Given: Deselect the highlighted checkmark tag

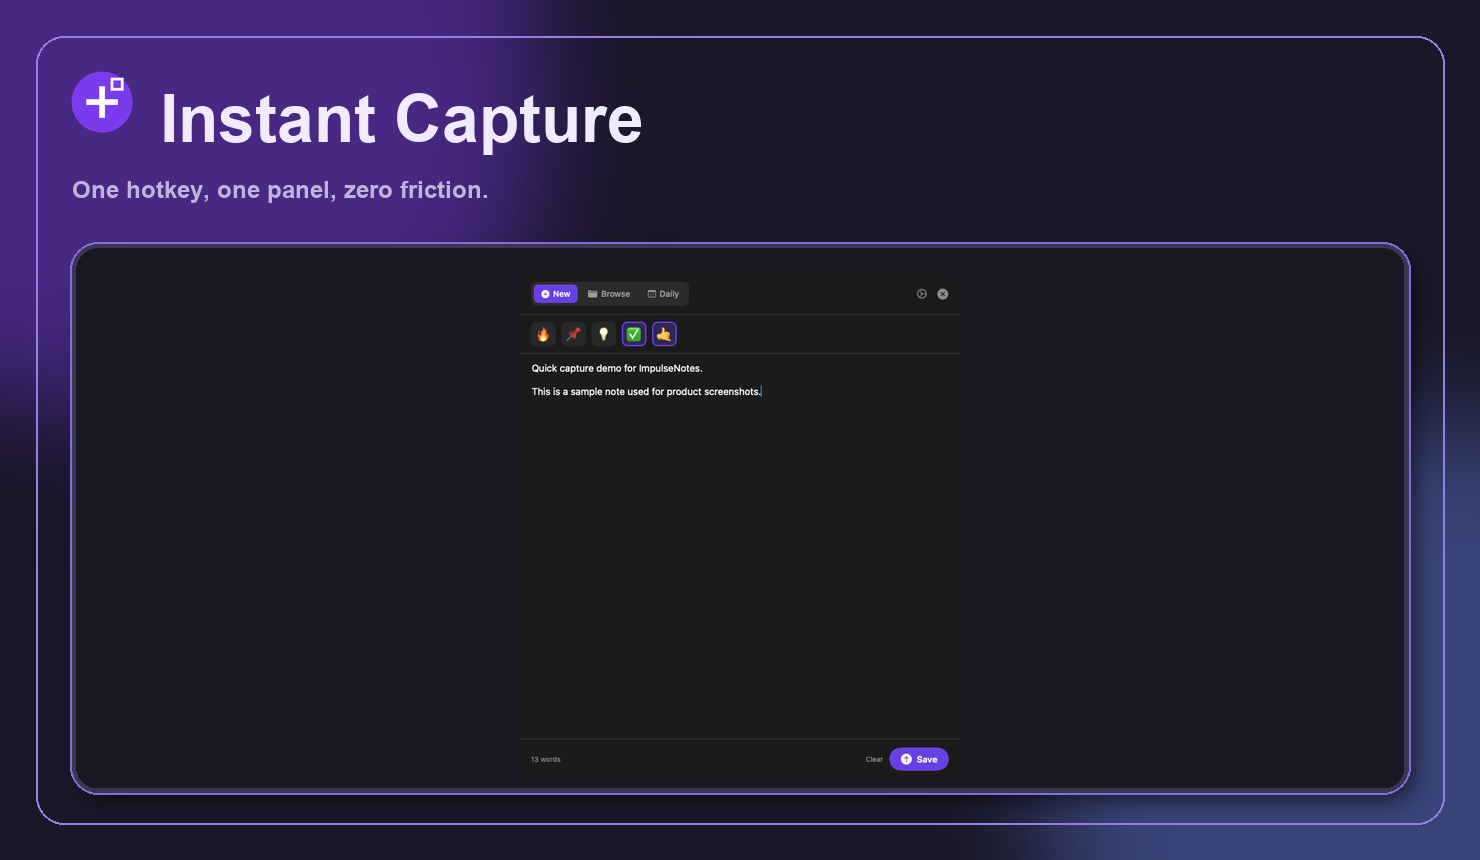Looking at the screenshot, I should point(633,333).
